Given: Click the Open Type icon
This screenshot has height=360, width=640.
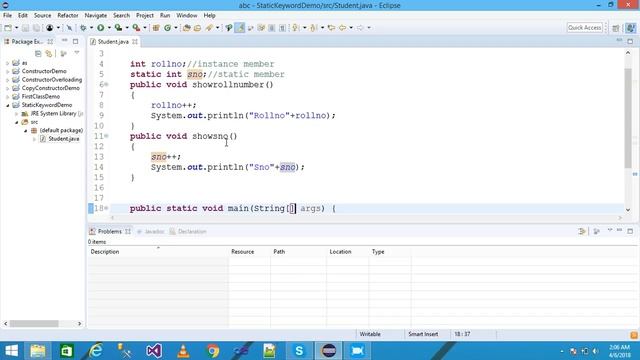Looking at the screenshot, I should point(187,28).
